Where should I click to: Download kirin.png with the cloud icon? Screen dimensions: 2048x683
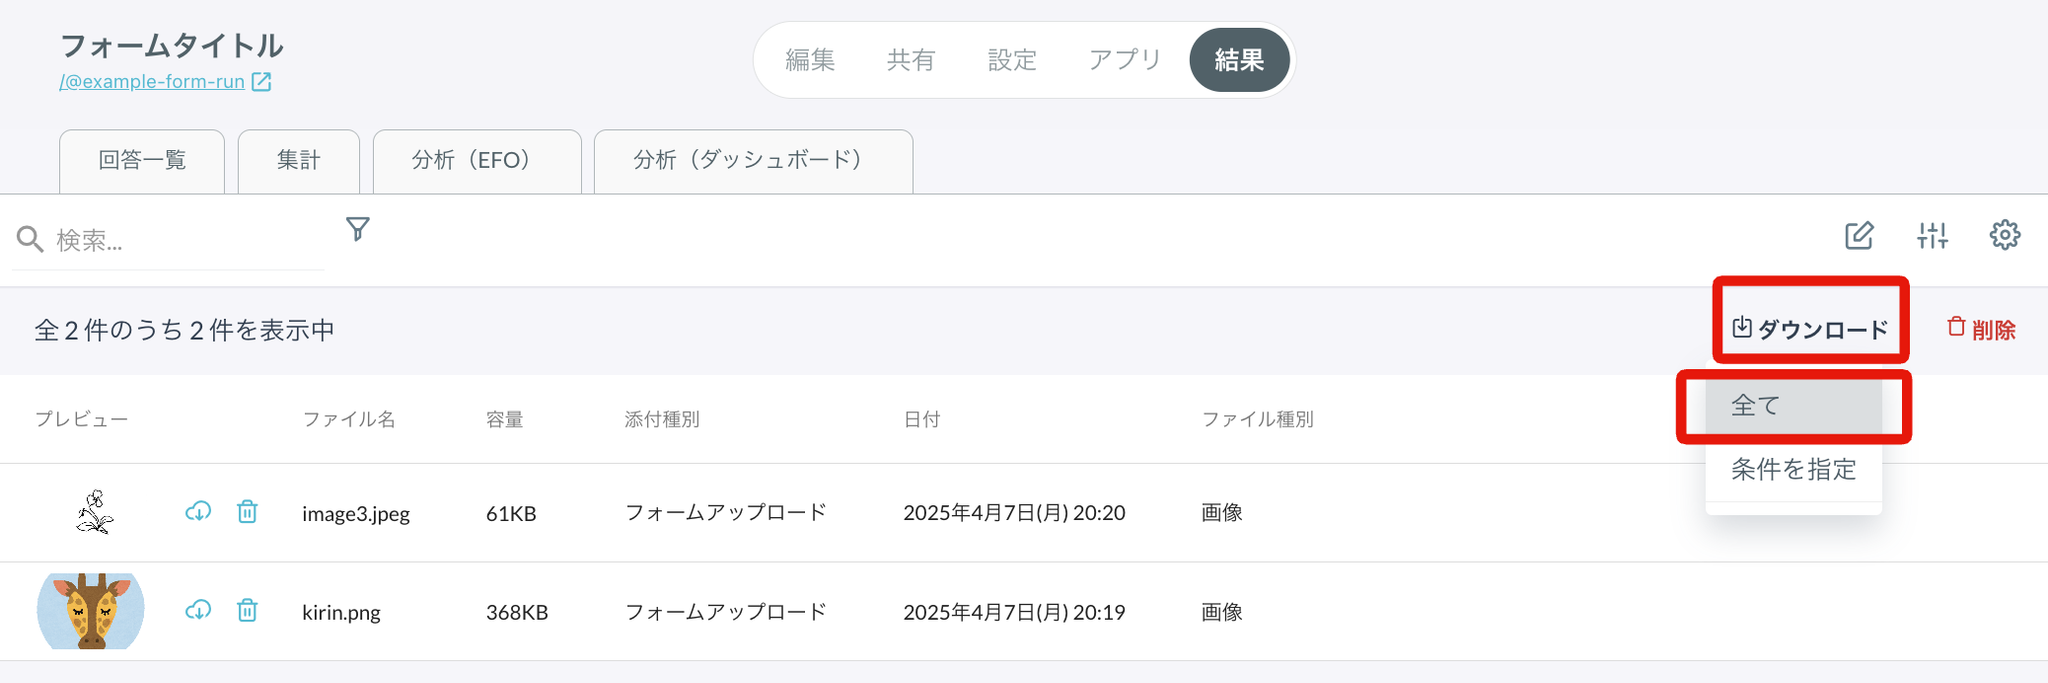point(198,610)
